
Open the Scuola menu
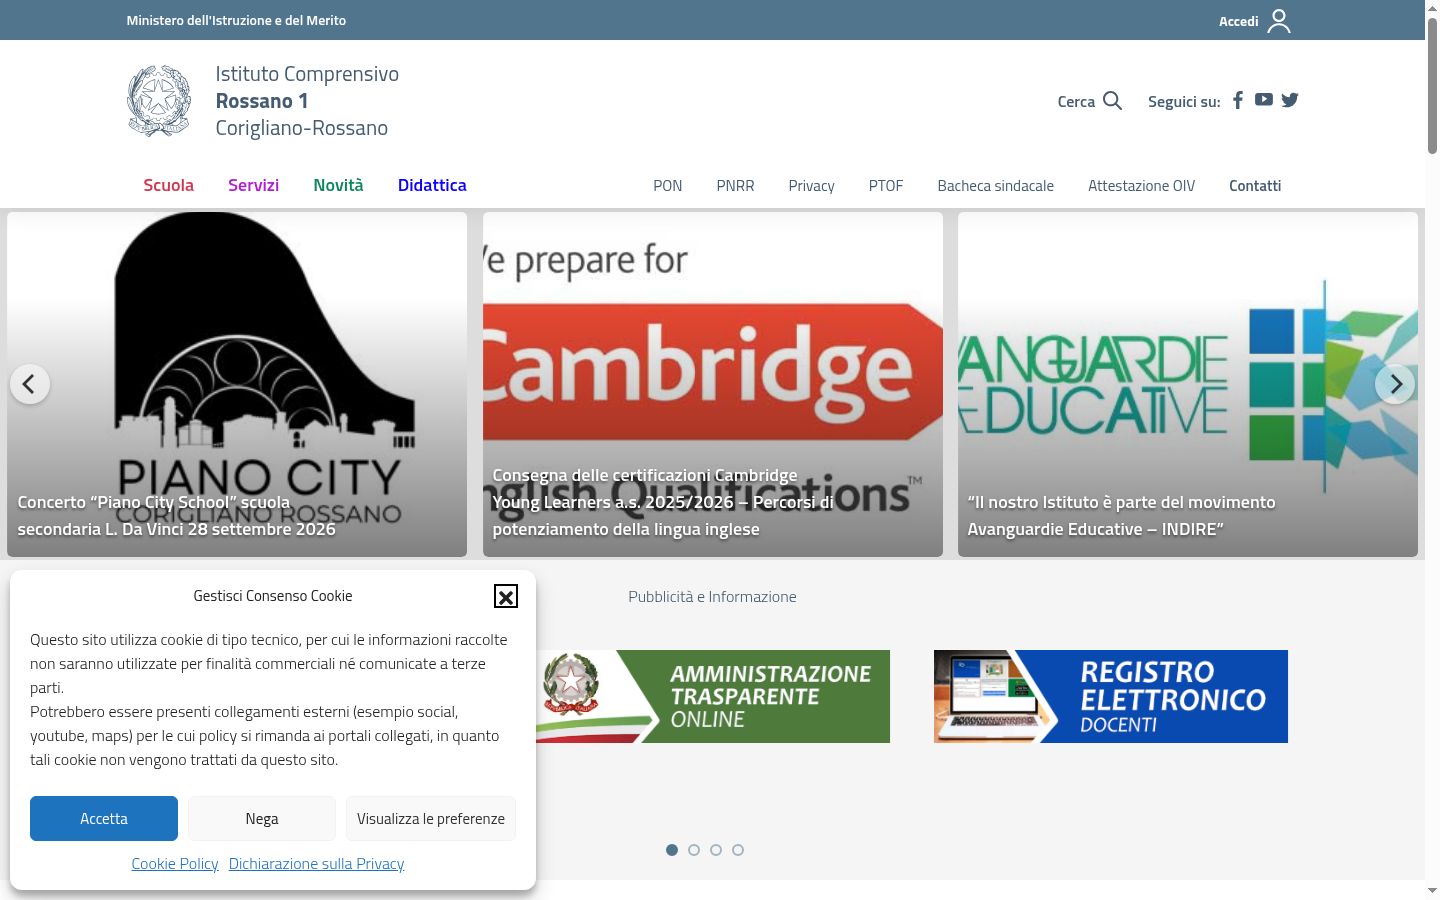[168, 185]
